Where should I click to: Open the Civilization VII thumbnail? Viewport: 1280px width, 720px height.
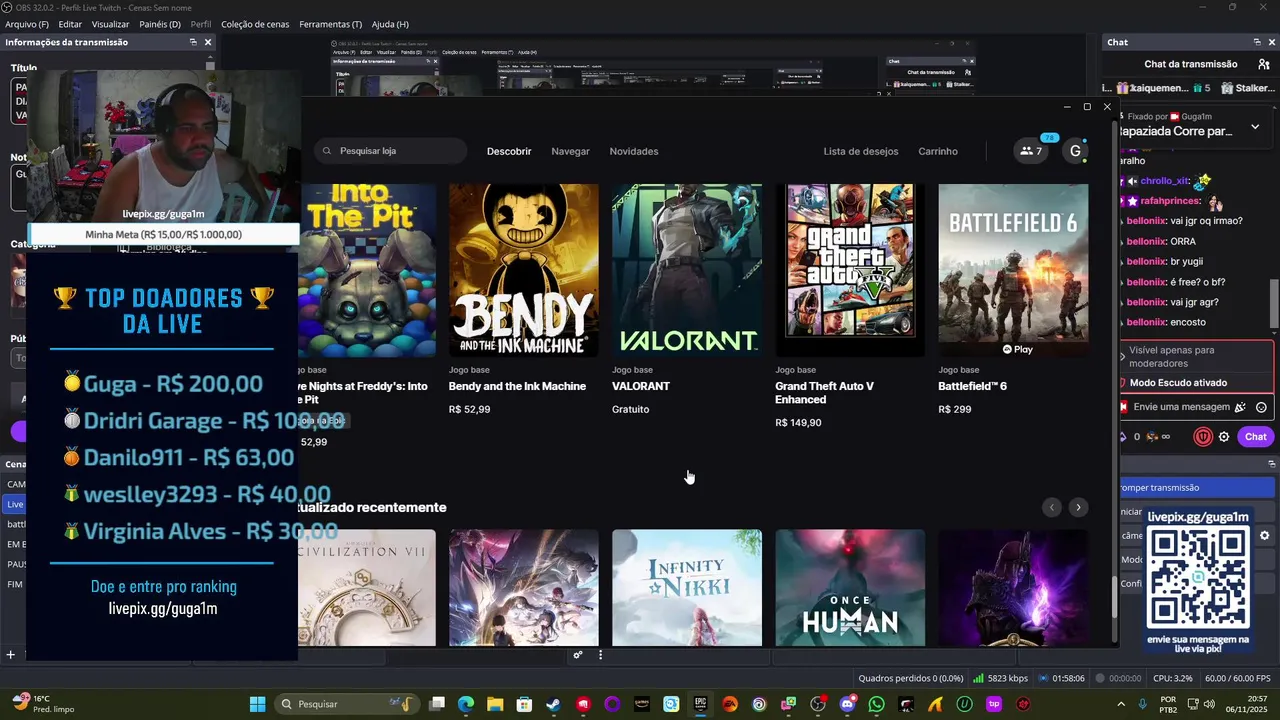pyautogui.click(x=366, y=588)
